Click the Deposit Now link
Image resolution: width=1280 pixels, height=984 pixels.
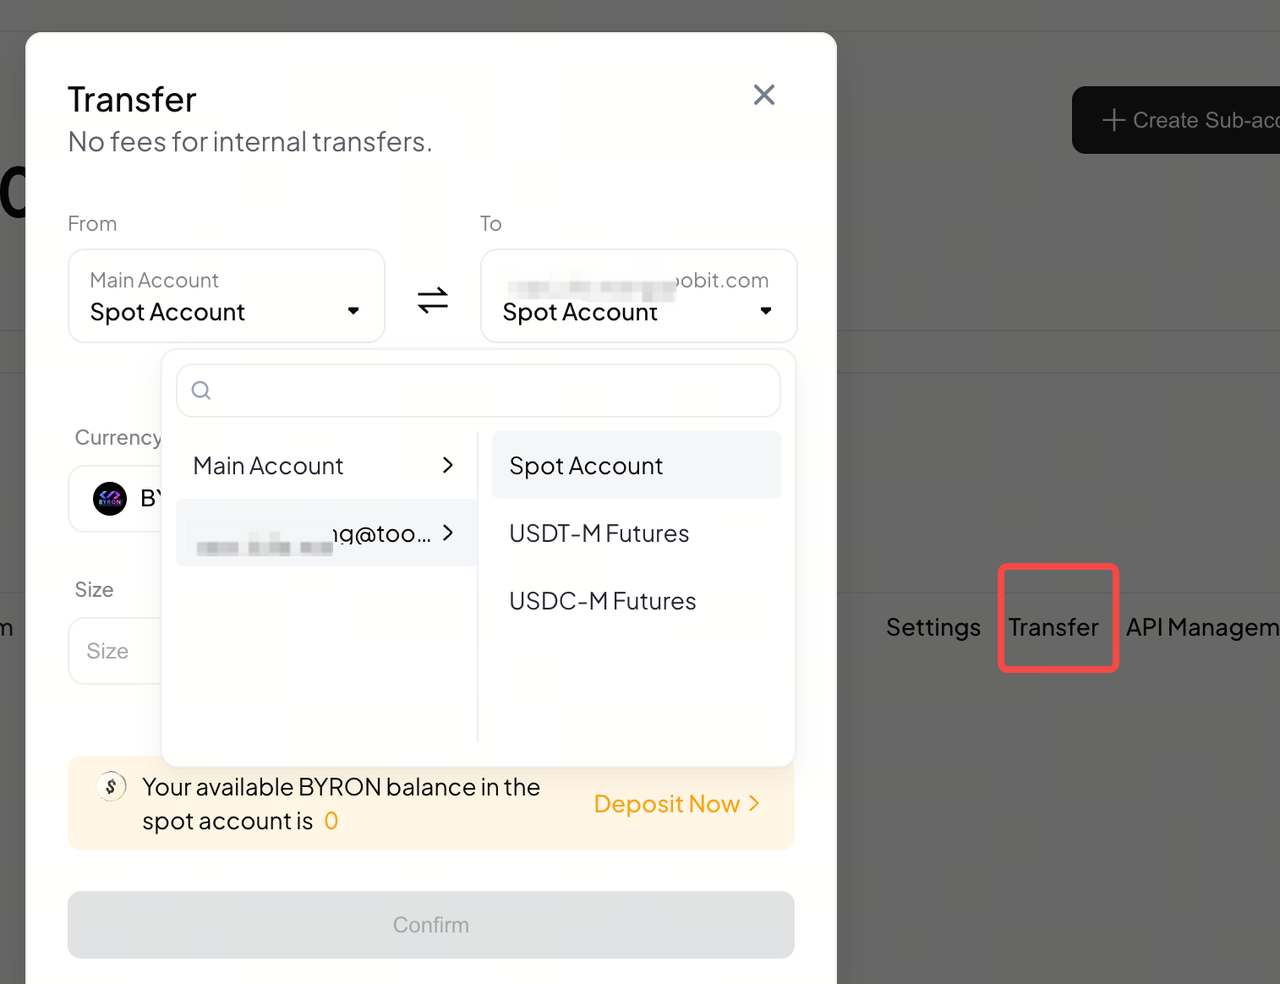[x=676, y=804]
